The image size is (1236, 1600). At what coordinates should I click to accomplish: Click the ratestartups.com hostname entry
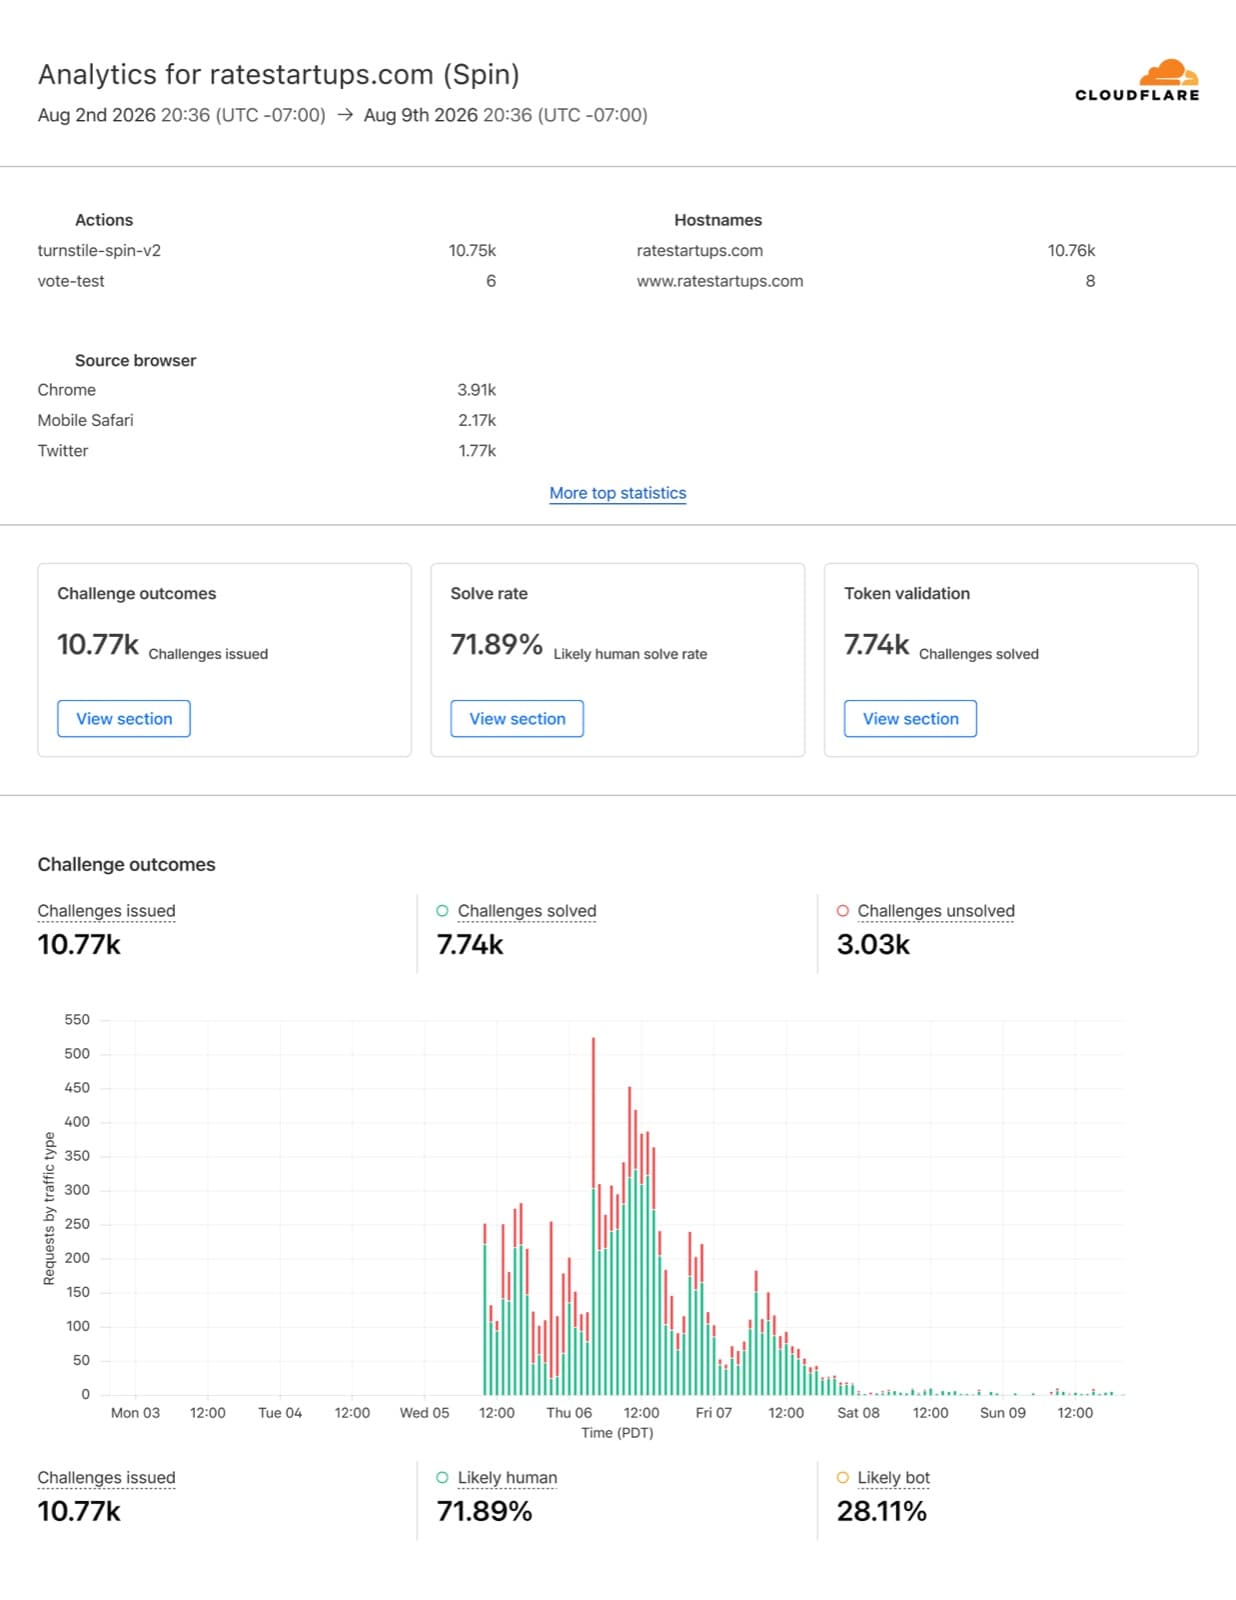click(x=700, y=251)
